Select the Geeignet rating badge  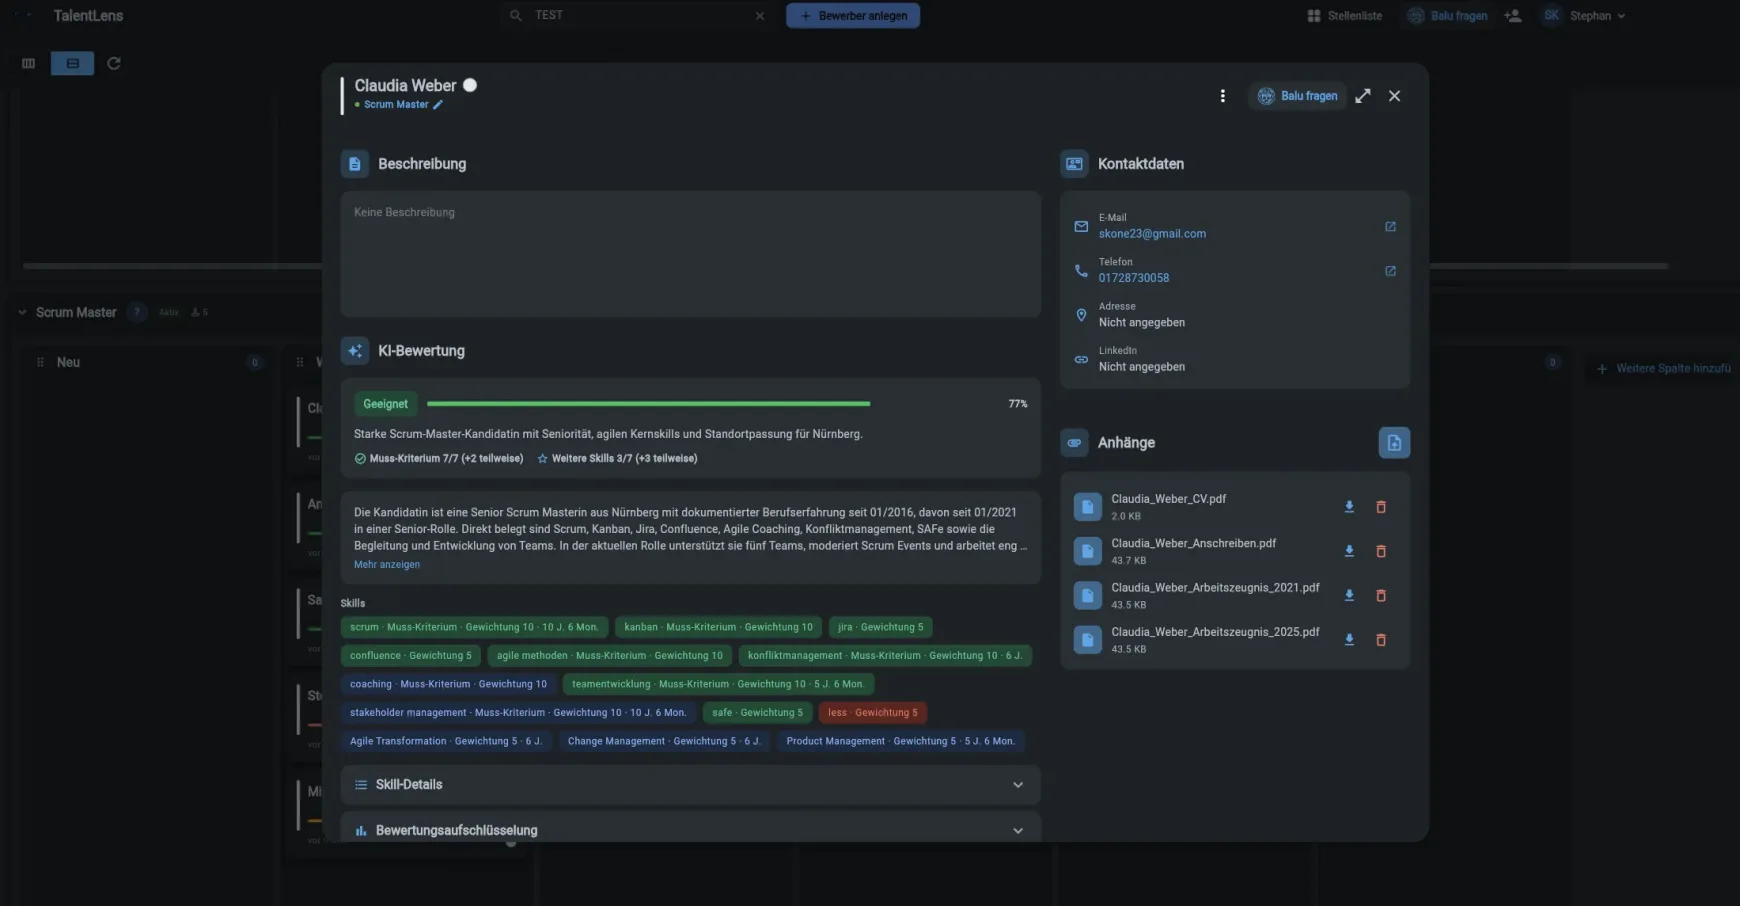(385, 404)
